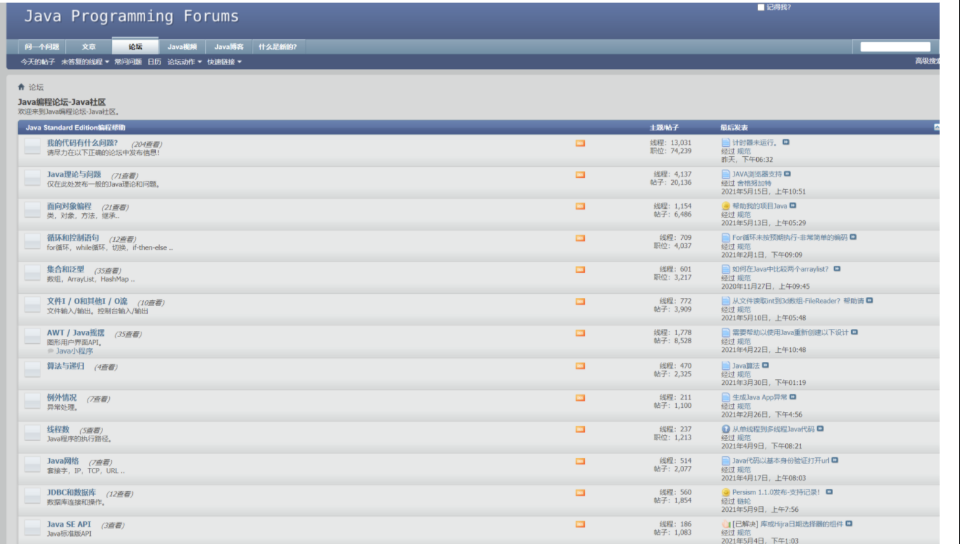The height and width of the screenshot is (544, 960).
Task: Open RSS feed icon for 循环和控制语句 forum
Action: click(x=580, y=238)
